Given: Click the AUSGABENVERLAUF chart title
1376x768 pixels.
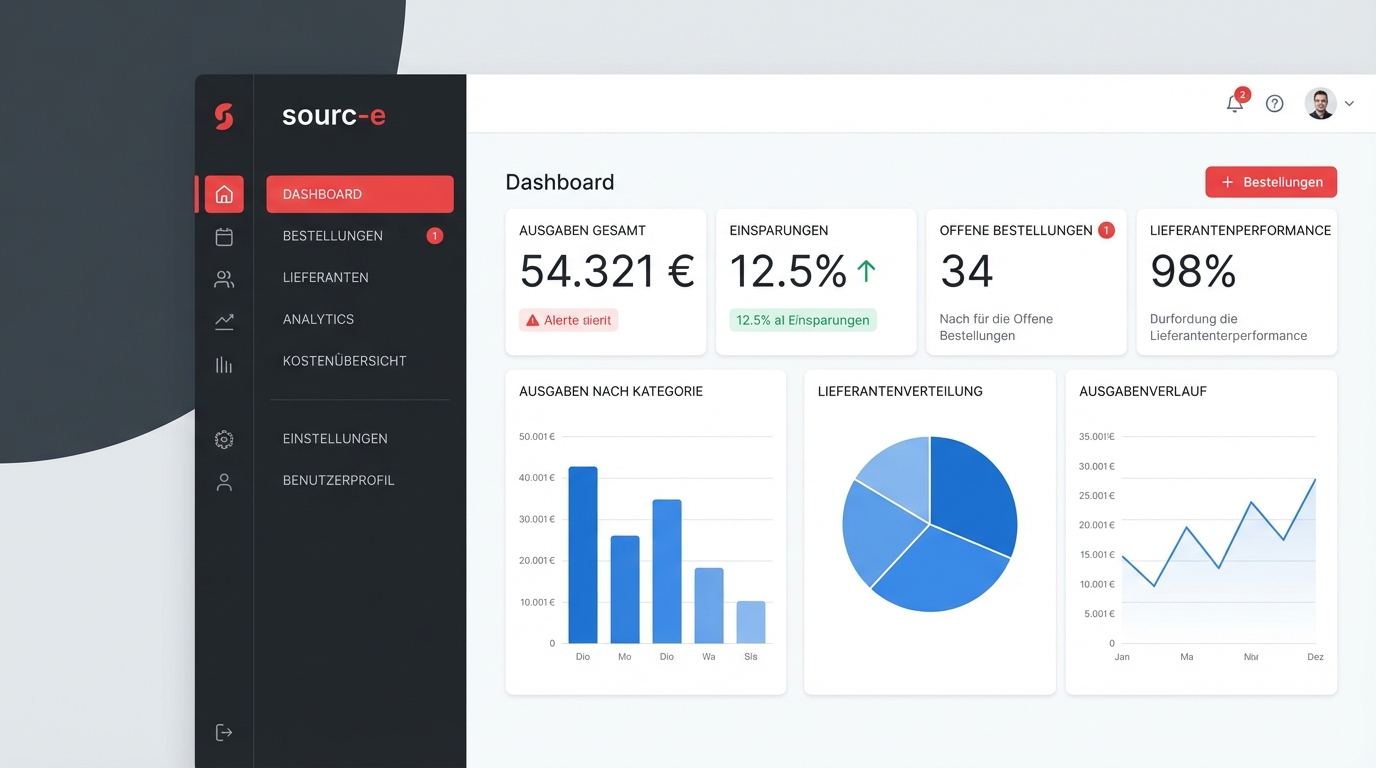Looking at the screenshot, I should click(x=1143, y=392).
